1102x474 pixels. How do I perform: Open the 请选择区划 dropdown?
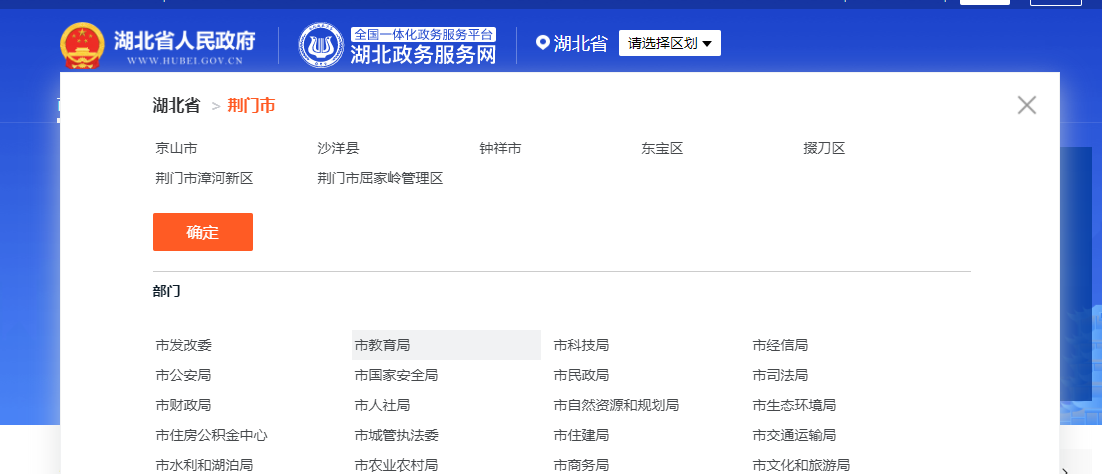[669, 43]
